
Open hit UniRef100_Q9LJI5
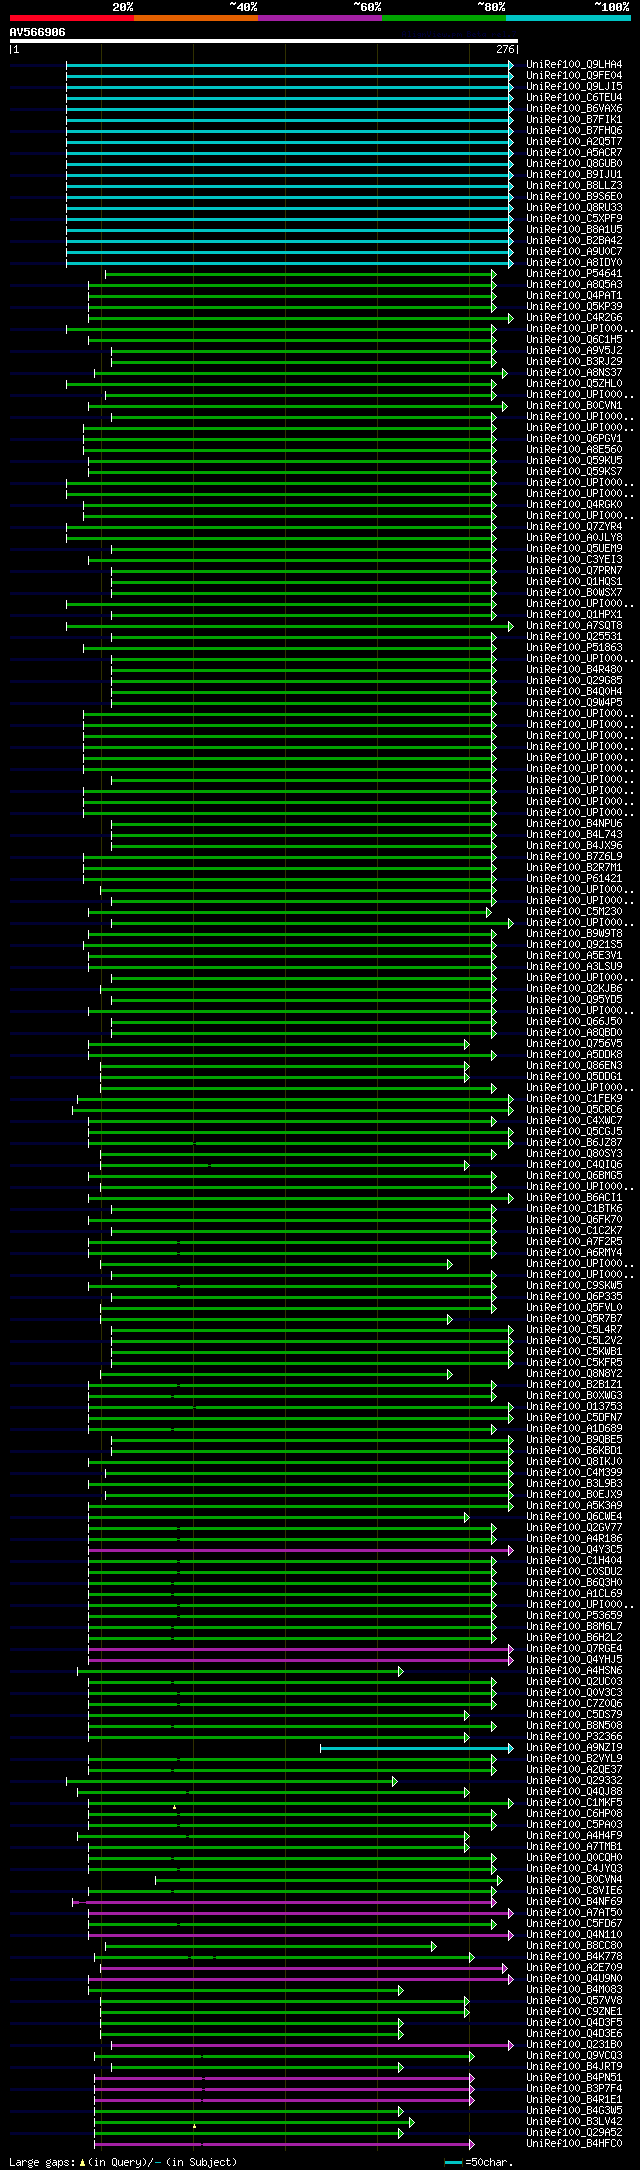[574, 87]
